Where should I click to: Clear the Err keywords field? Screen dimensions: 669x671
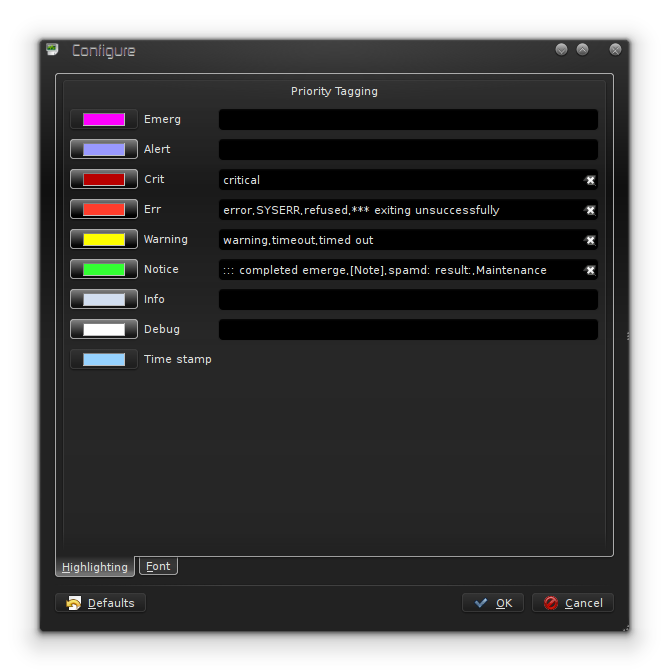pyautogui.click(x=590, y=210)
